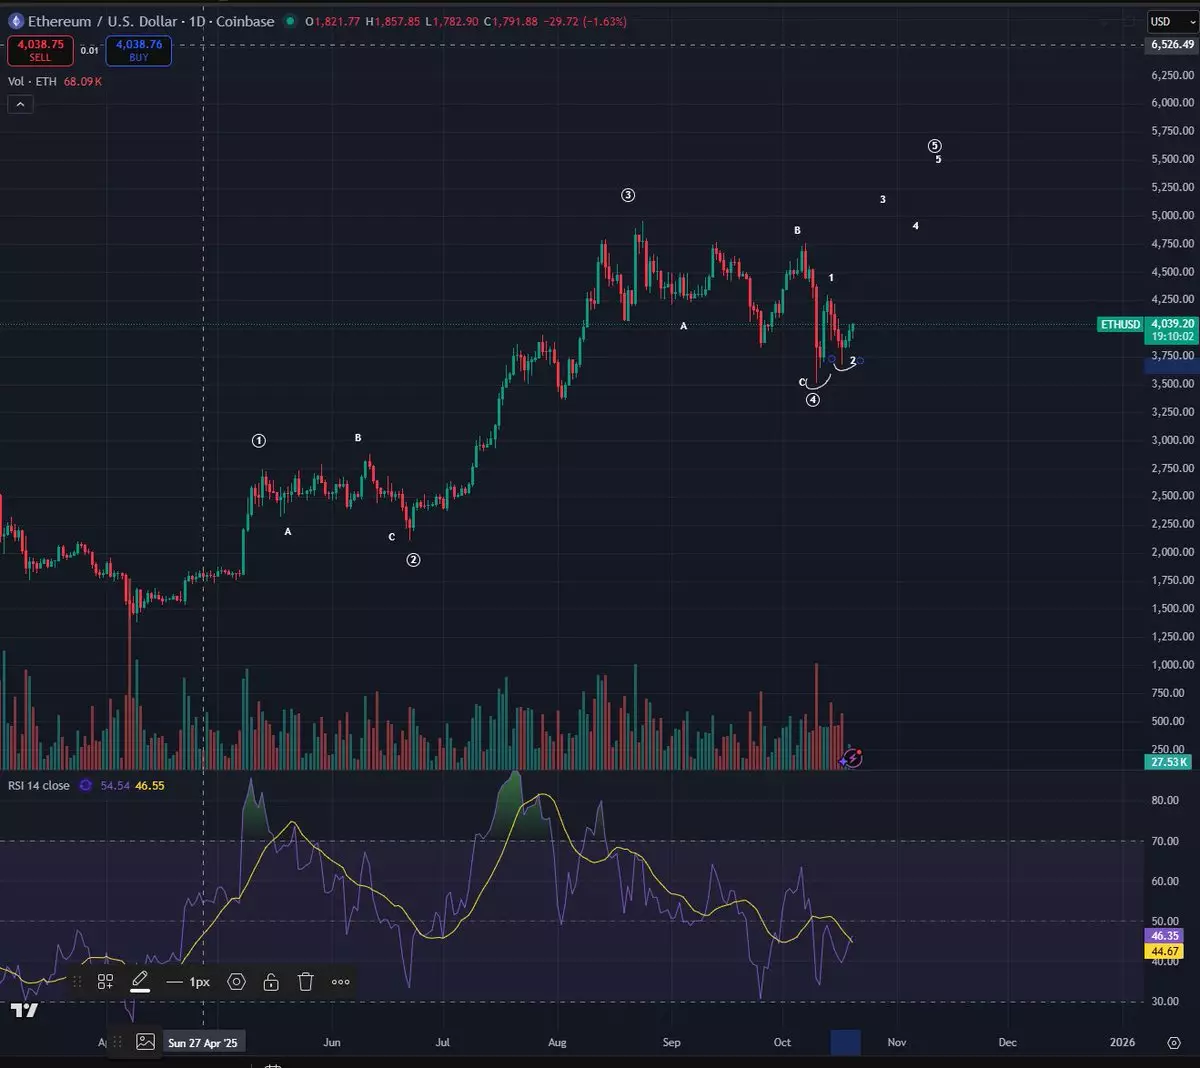Collapse the indicator legend with the chevron
This screenshot has width=1200, height=1068.
[x=20, y=104]
